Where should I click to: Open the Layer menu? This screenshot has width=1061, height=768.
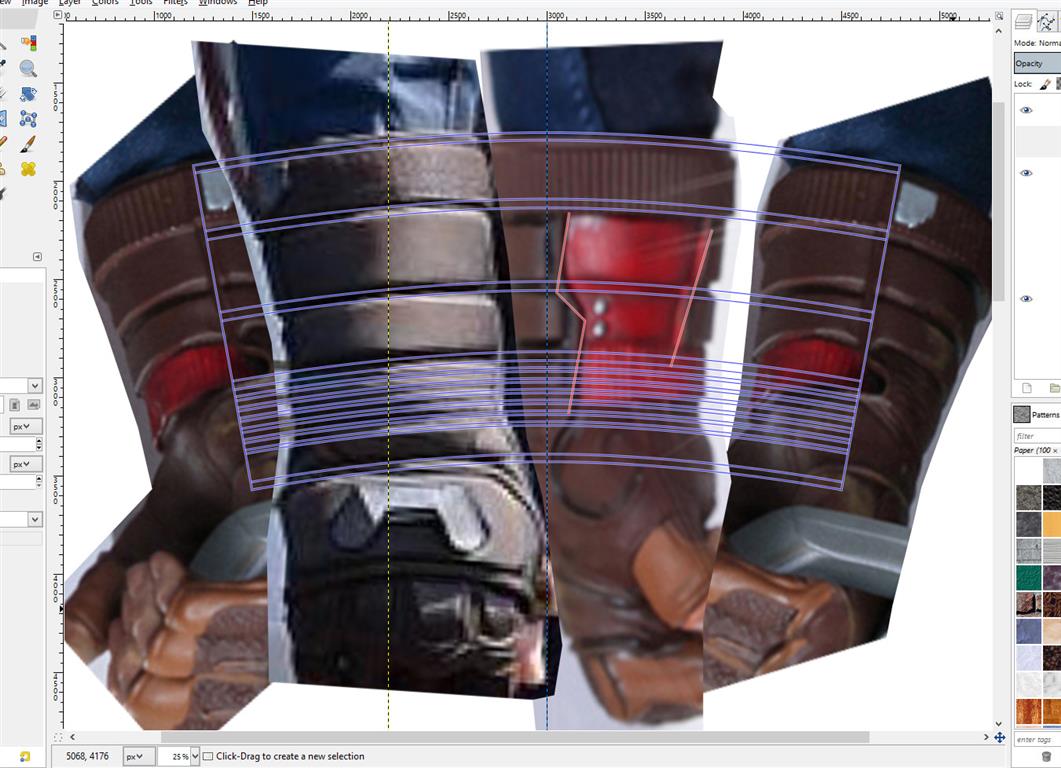[70, 3]
